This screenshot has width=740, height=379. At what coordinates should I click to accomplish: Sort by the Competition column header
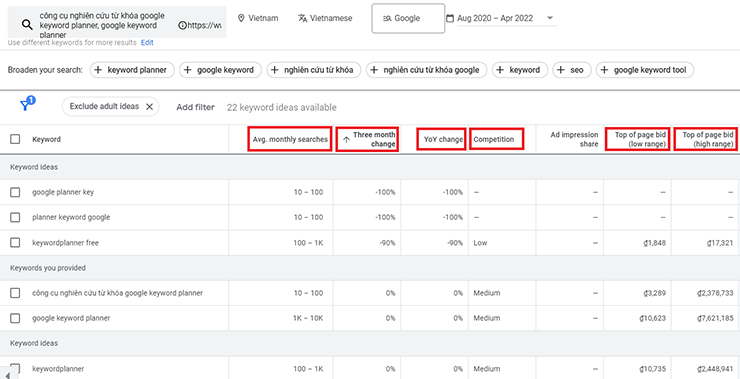494,139
